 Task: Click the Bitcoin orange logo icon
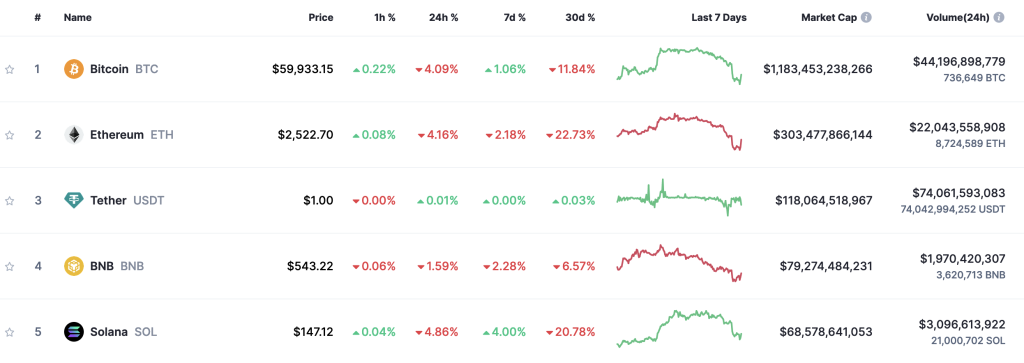pyautogui.click(x=74, y=69)
